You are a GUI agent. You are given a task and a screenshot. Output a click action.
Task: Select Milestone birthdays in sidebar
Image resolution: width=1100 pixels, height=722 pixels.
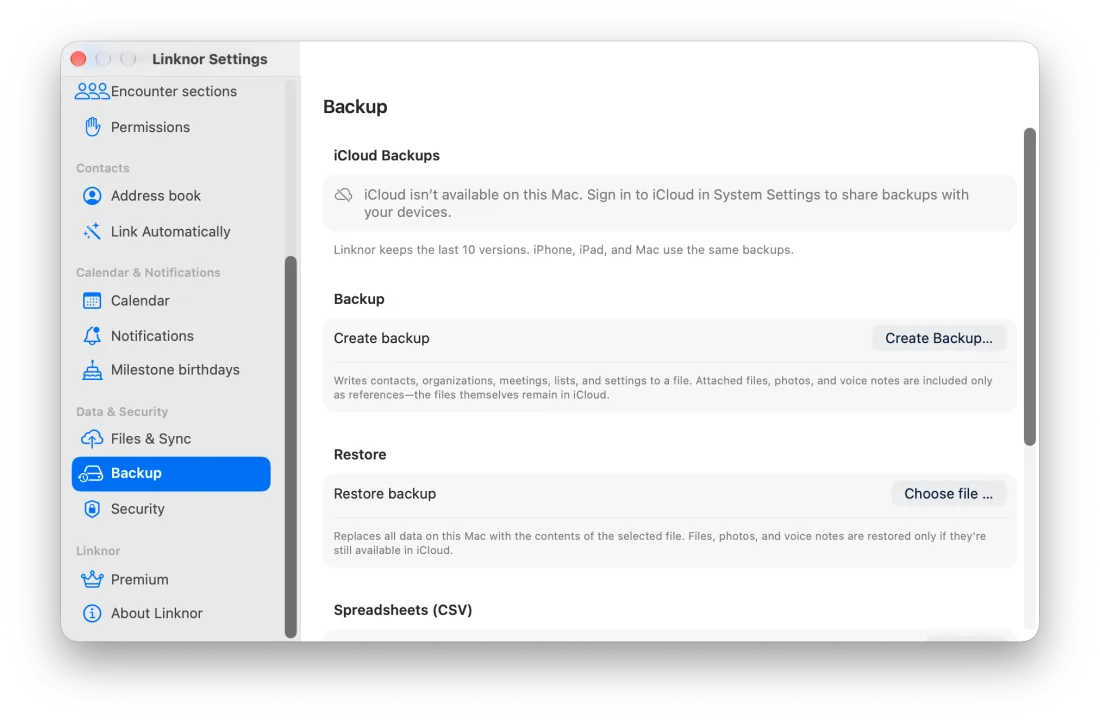click(x=171, y=370)
